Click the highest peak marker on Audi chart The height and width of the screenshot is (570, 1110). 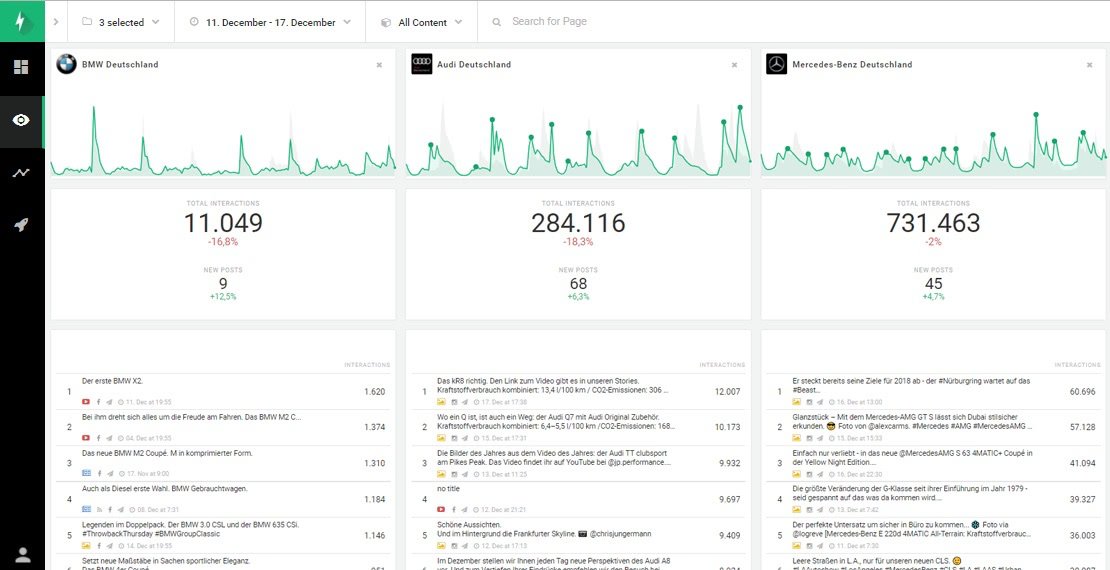(740, 107)
